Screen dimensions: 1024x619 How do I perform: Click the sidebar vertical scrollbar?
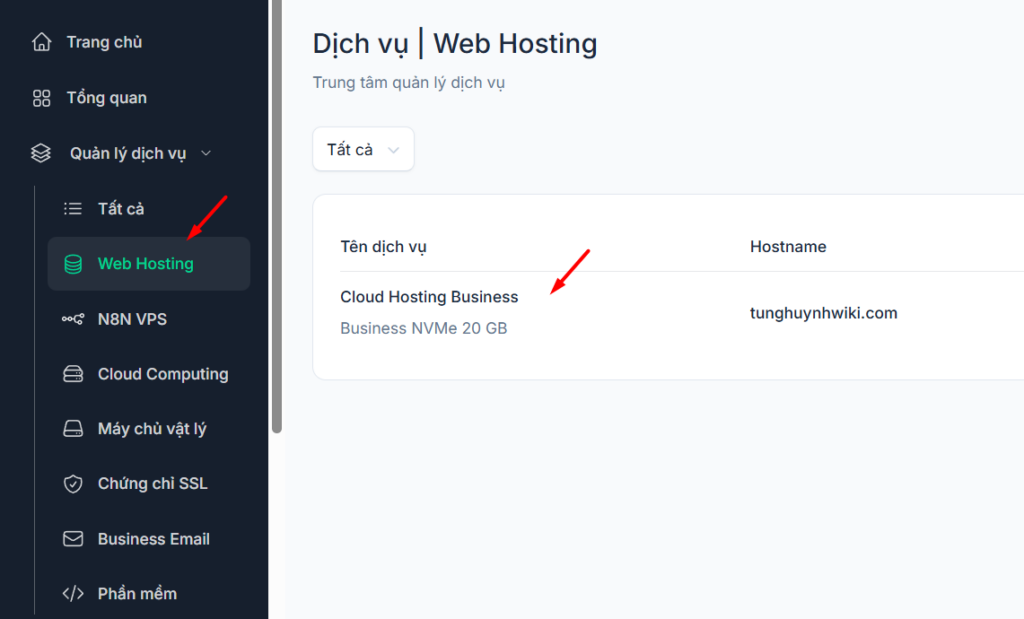(x=276, y=220)
